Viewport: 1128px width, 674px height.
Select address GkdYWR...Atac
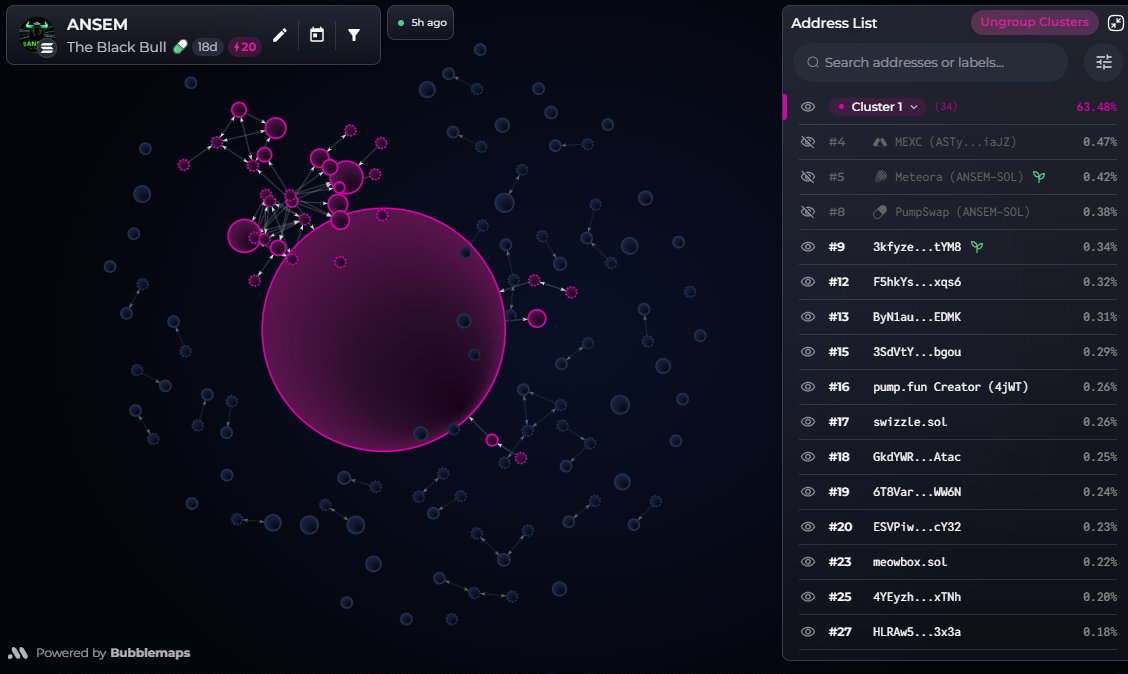(x=916, y=457)
